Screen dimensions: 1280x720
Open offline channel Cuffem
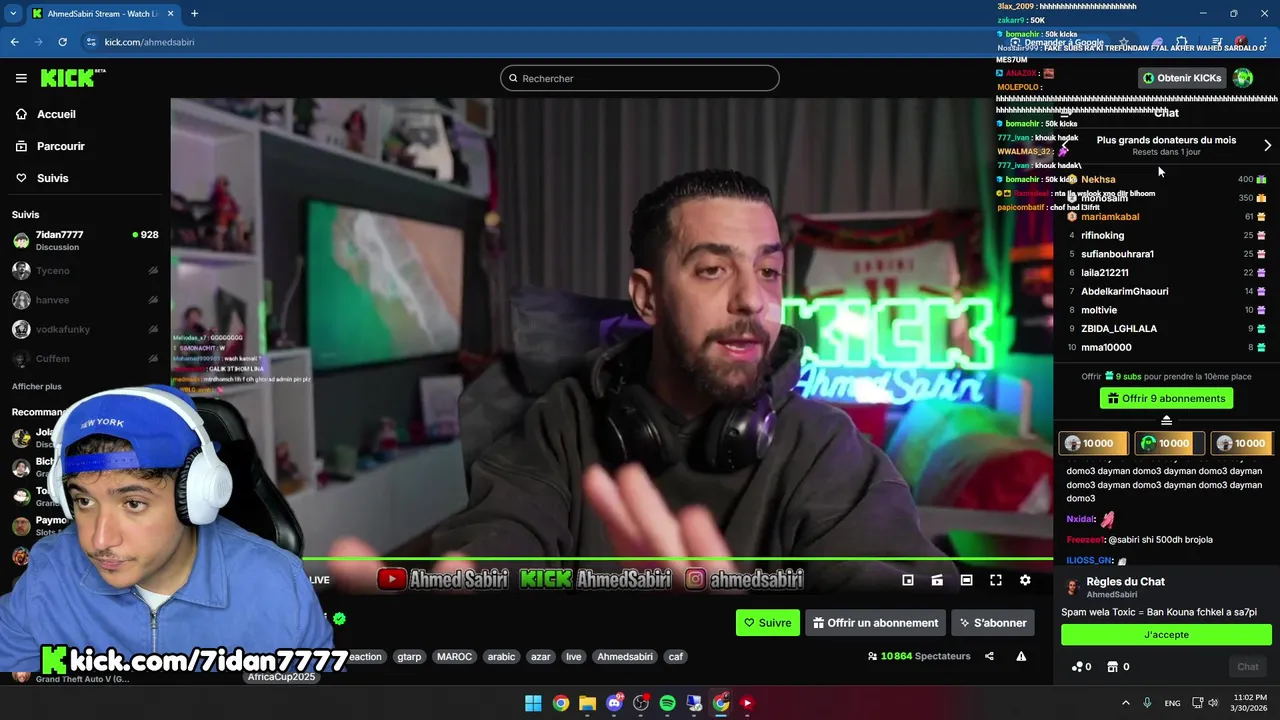(85, 358)
